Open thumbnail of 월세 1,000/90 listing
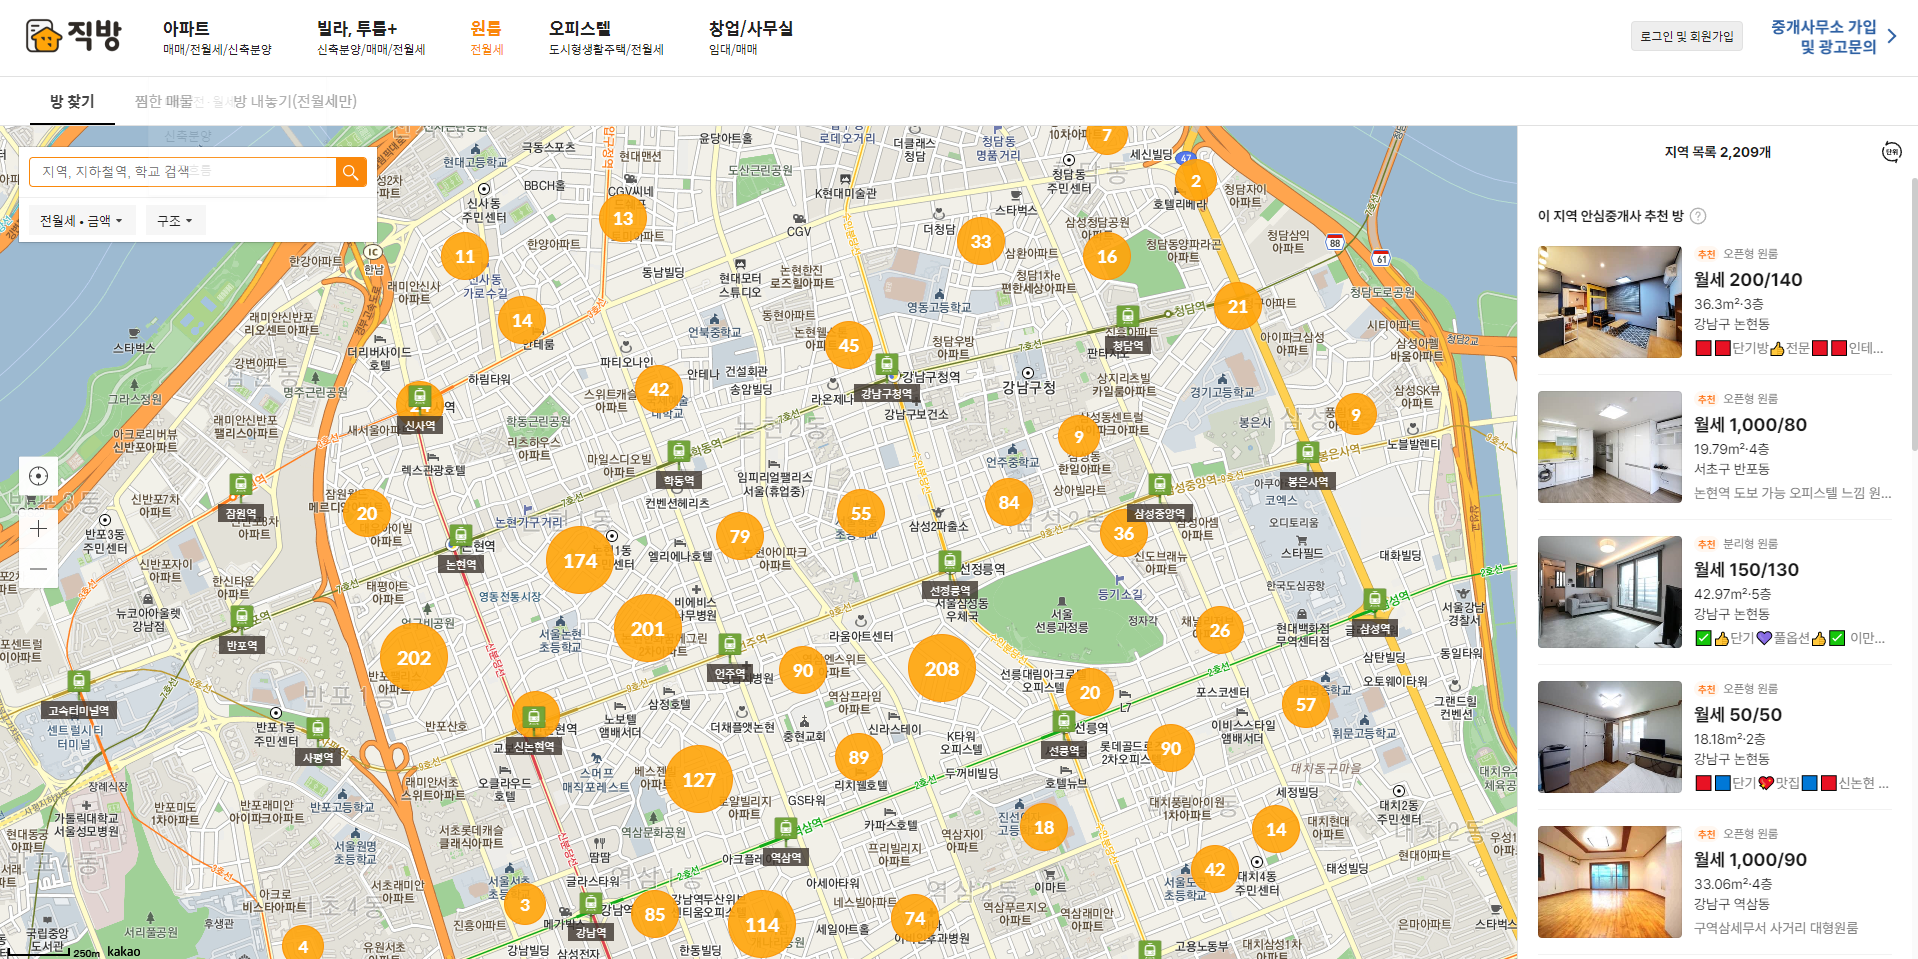The height and width of the screenshot is (959, 1918). pos(1610,882)
